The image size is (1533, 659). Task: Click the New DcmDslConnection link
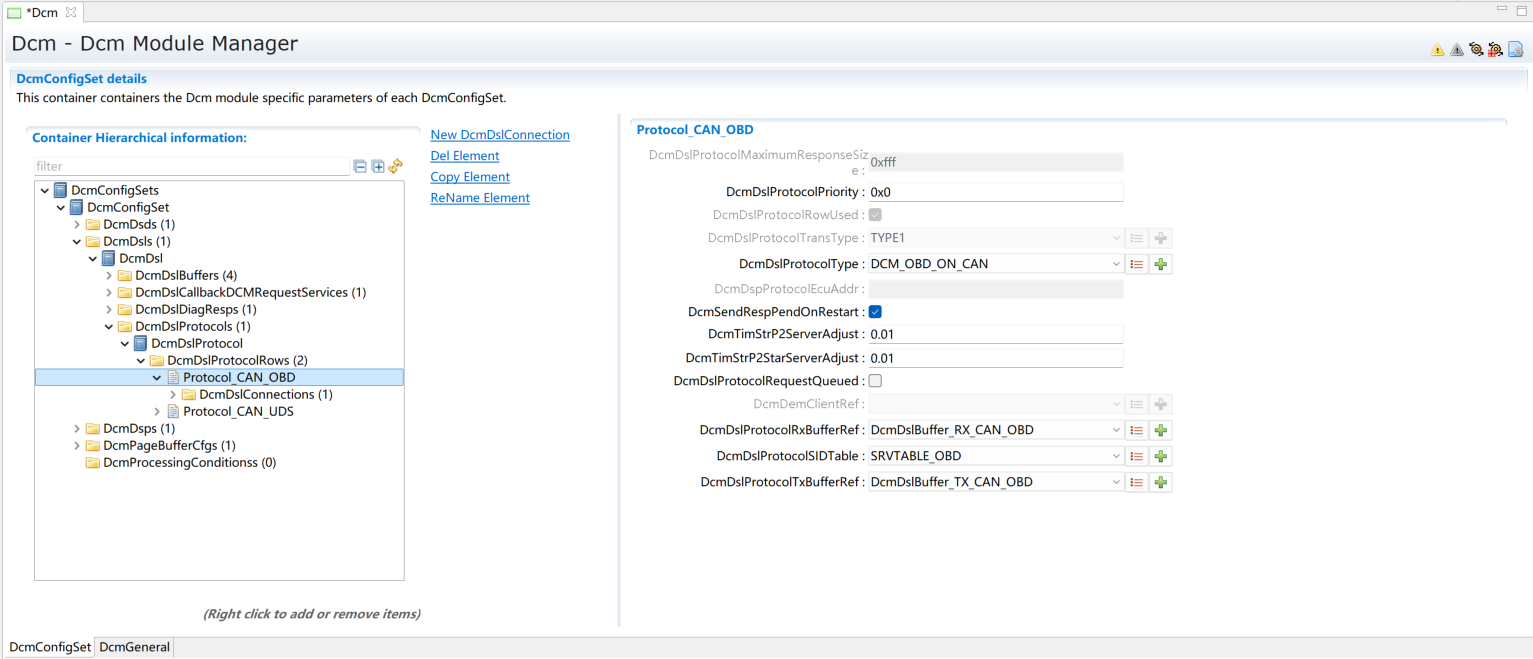pyautogui.click(x=500, y=135)
